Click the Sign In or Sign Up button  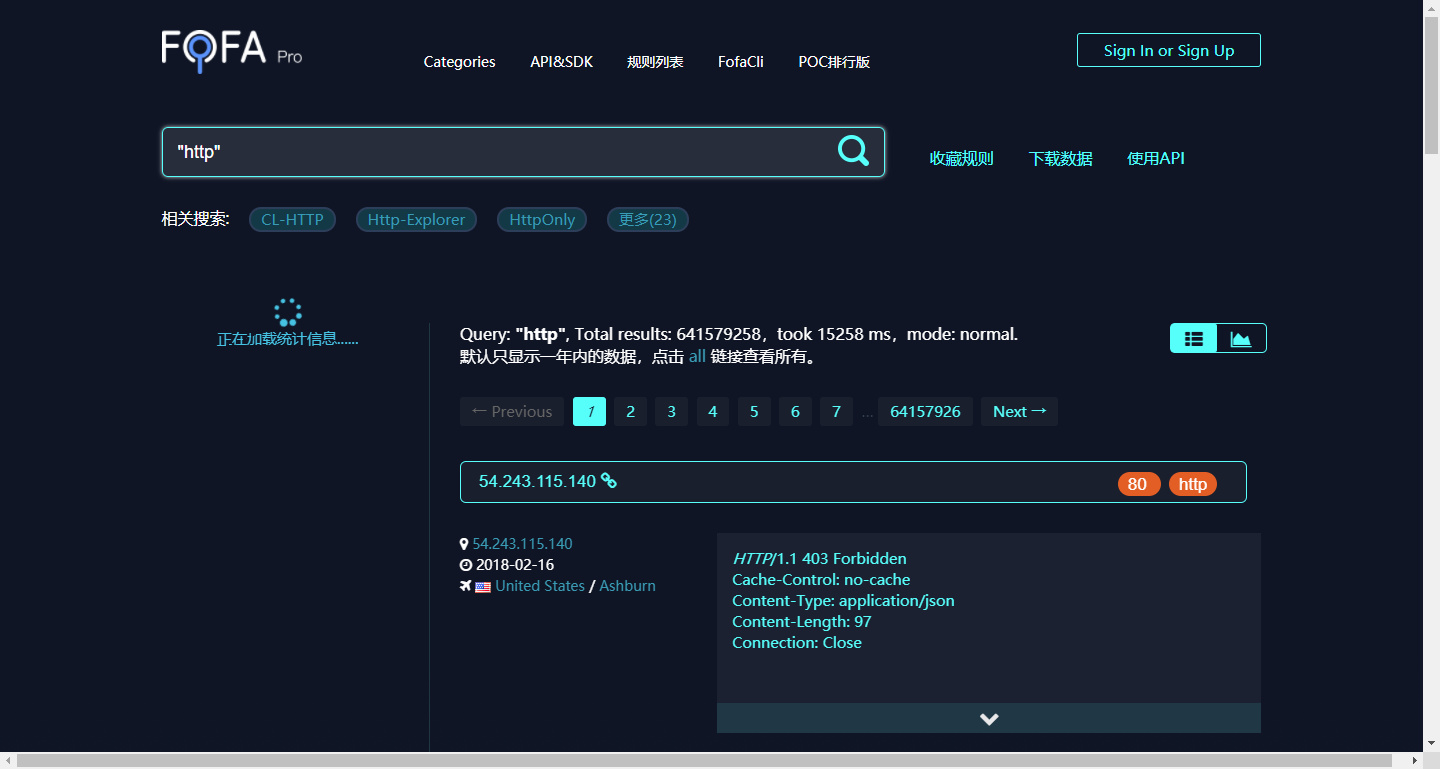point(1169,50)
